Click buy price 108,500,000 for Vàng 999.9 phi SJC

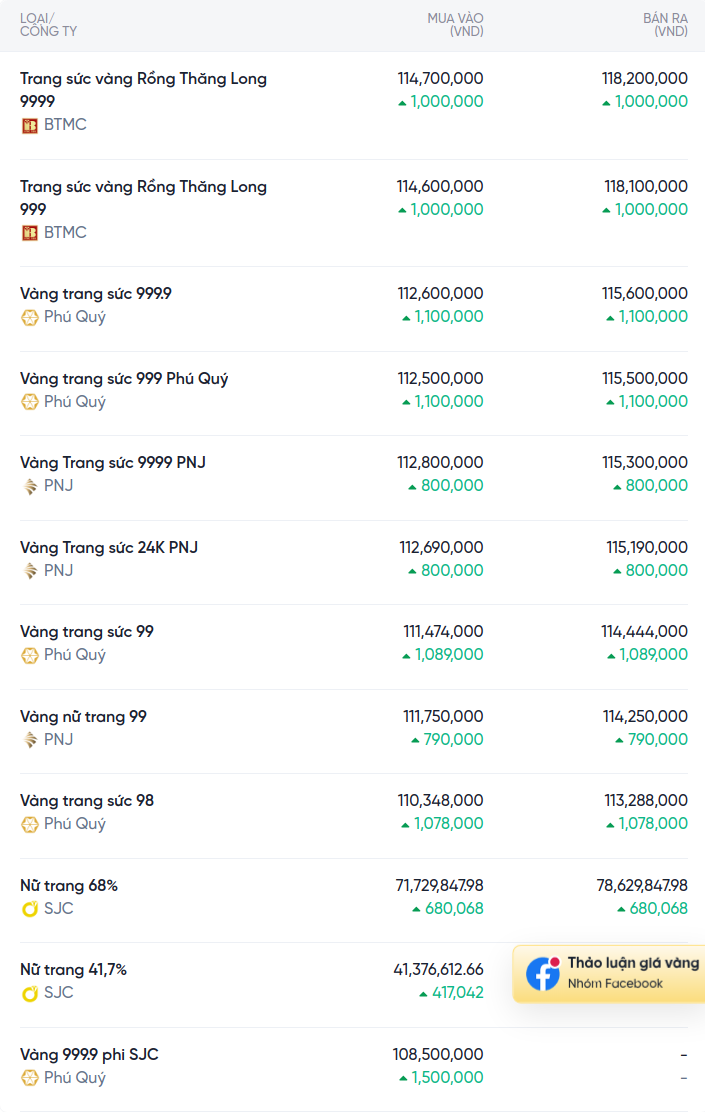point(438,1055)
